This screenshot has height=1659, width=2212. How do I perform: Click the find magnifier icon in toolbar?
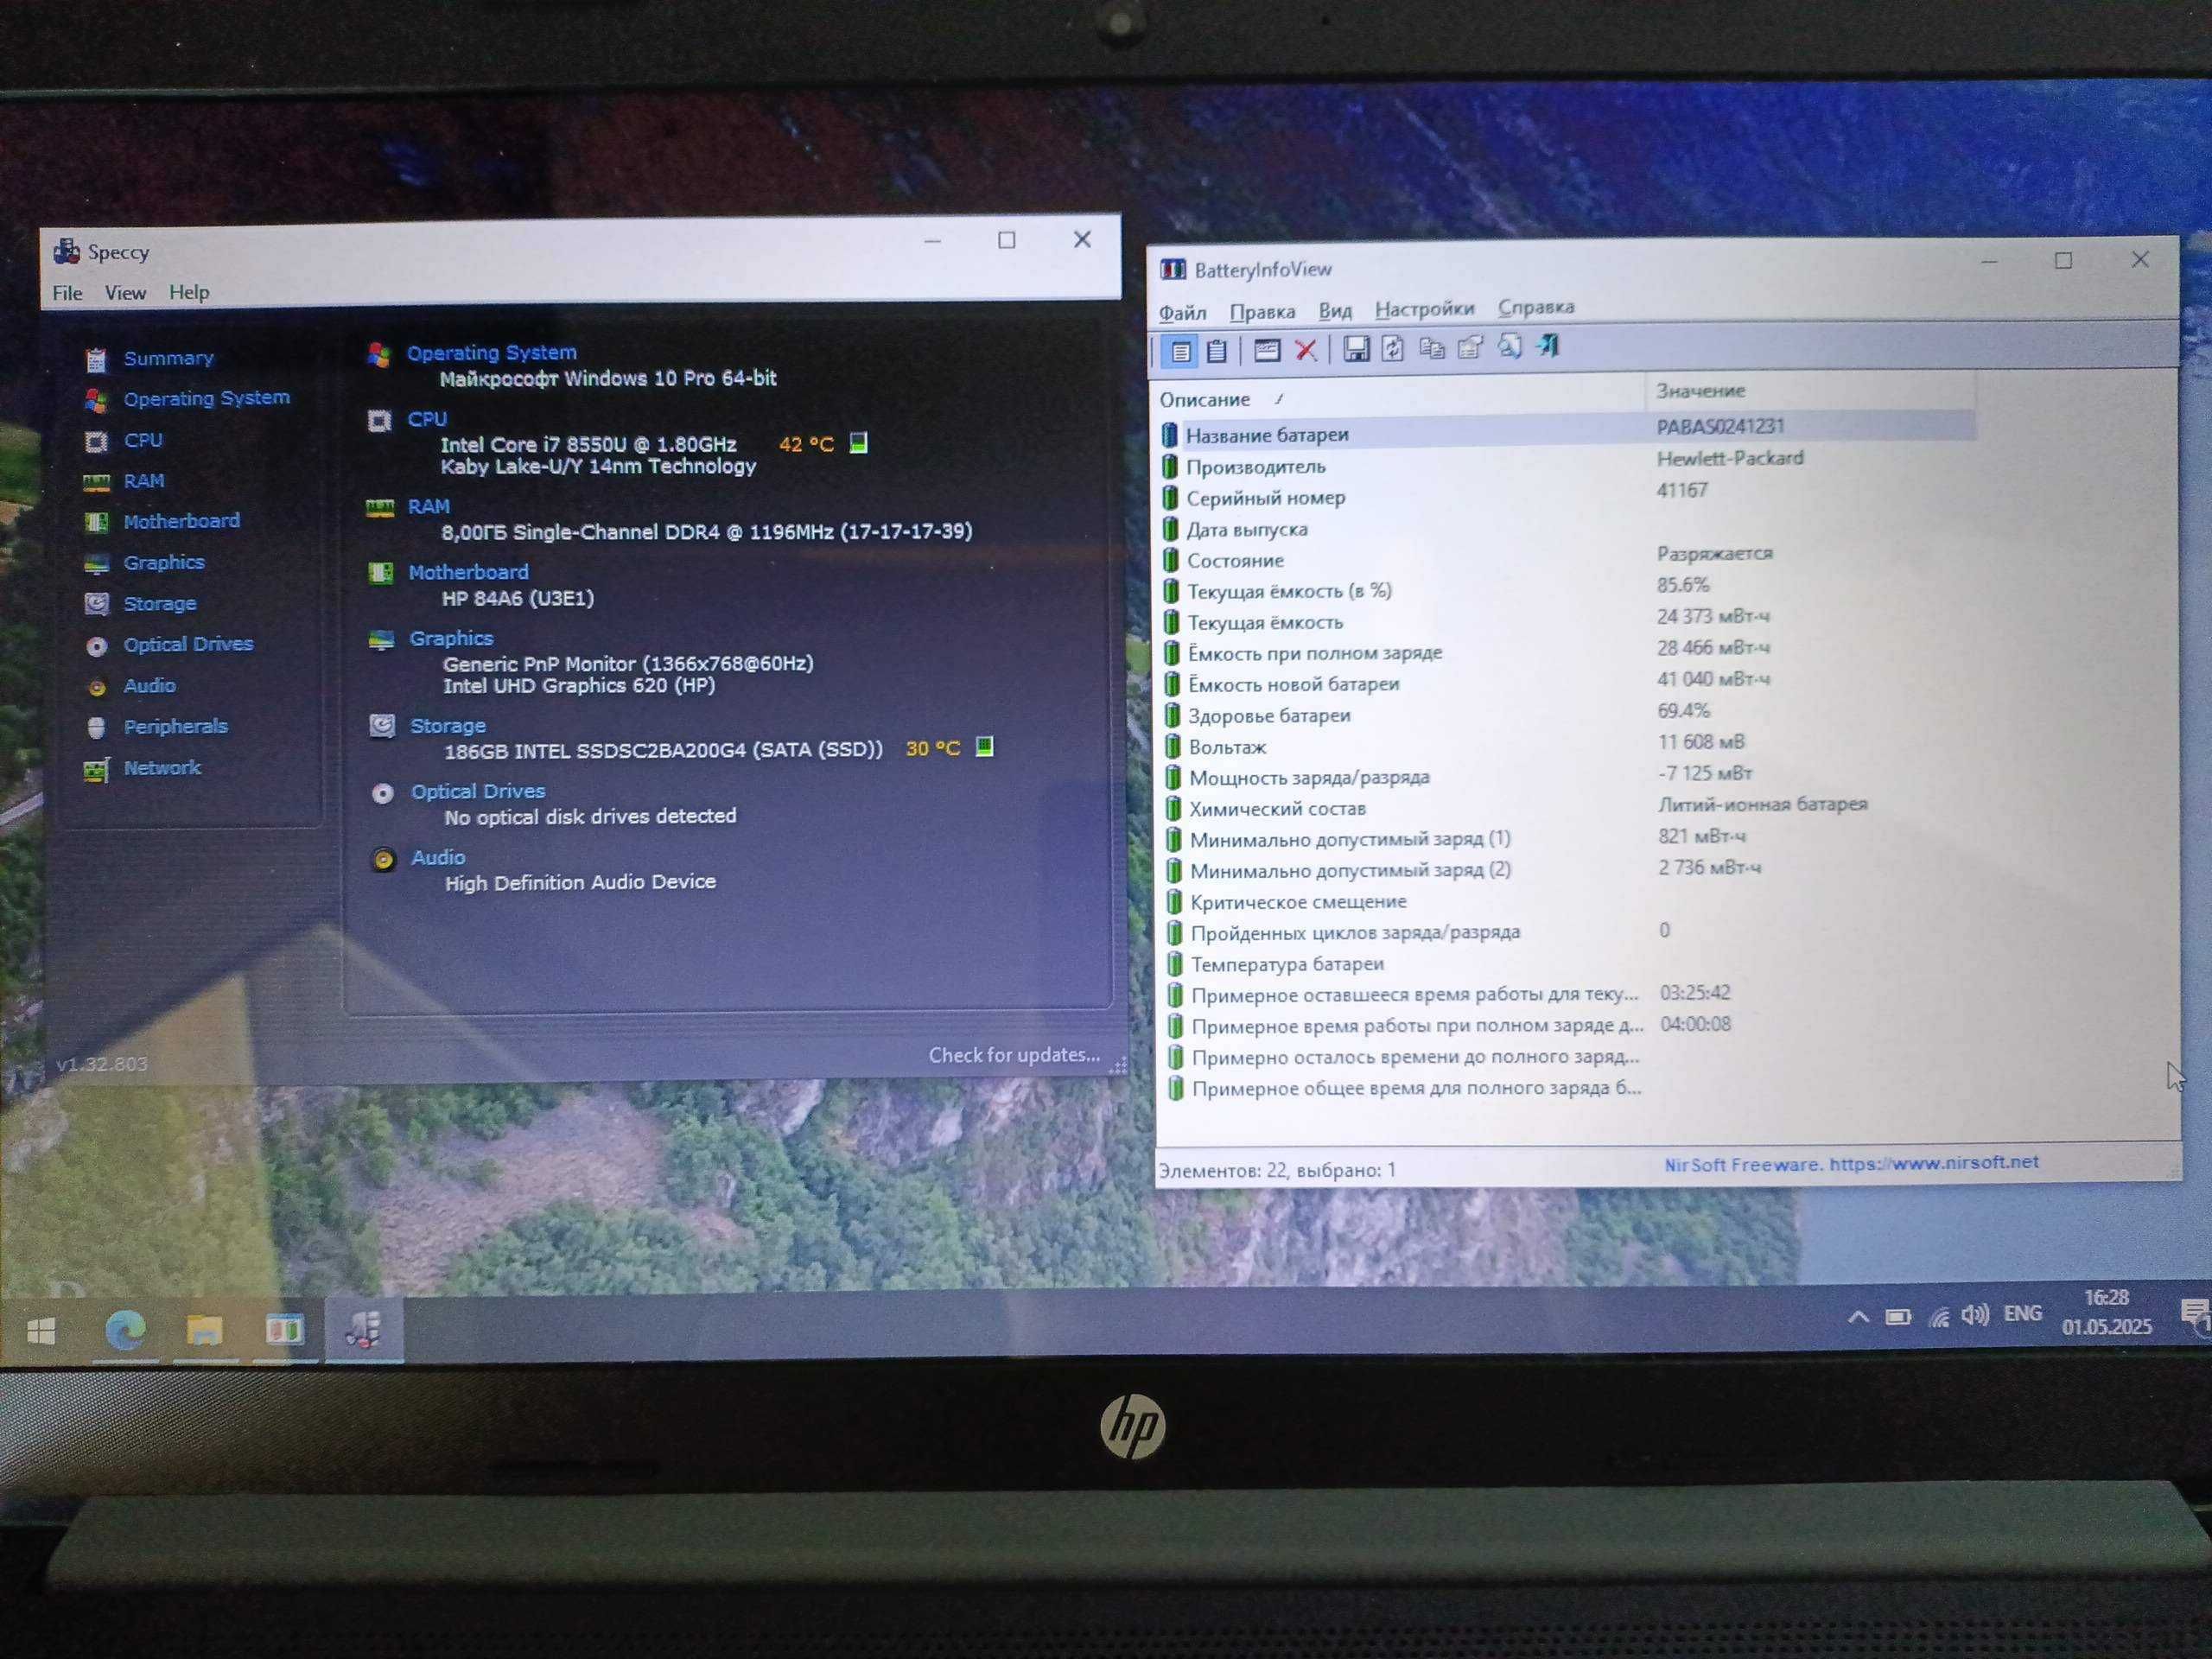point(1509,346)
